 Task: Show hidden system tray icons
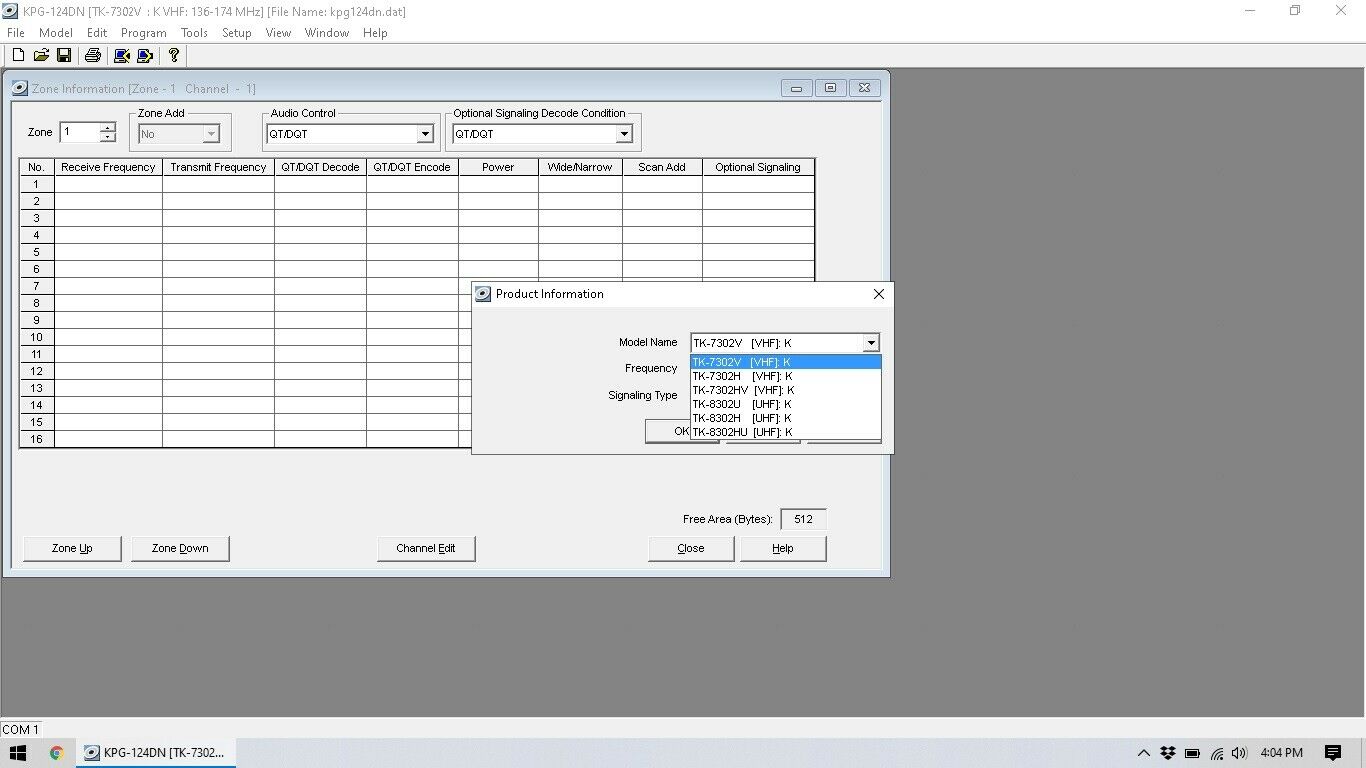[1144, 753]
